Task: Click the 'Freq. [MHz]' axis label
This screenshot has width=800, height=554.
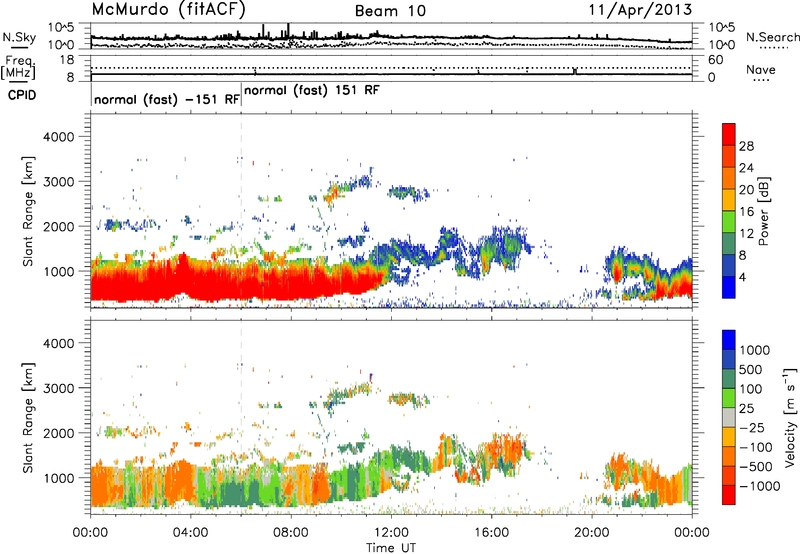Action: [19, 67]
